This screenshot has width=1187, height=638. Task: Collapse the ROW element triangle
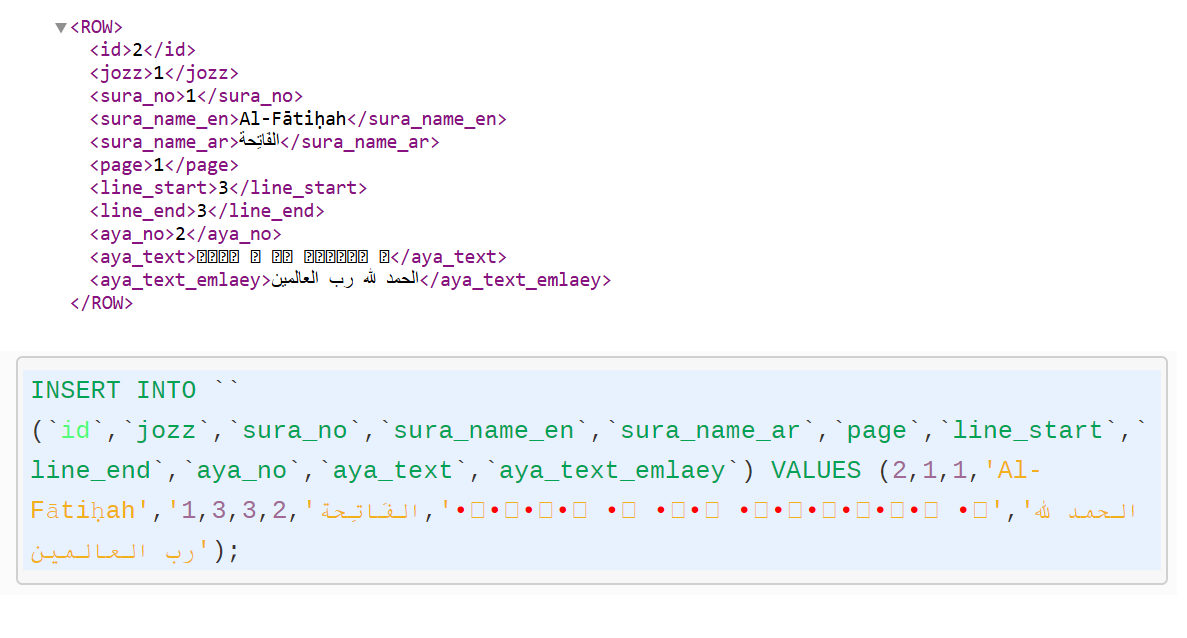61,28
